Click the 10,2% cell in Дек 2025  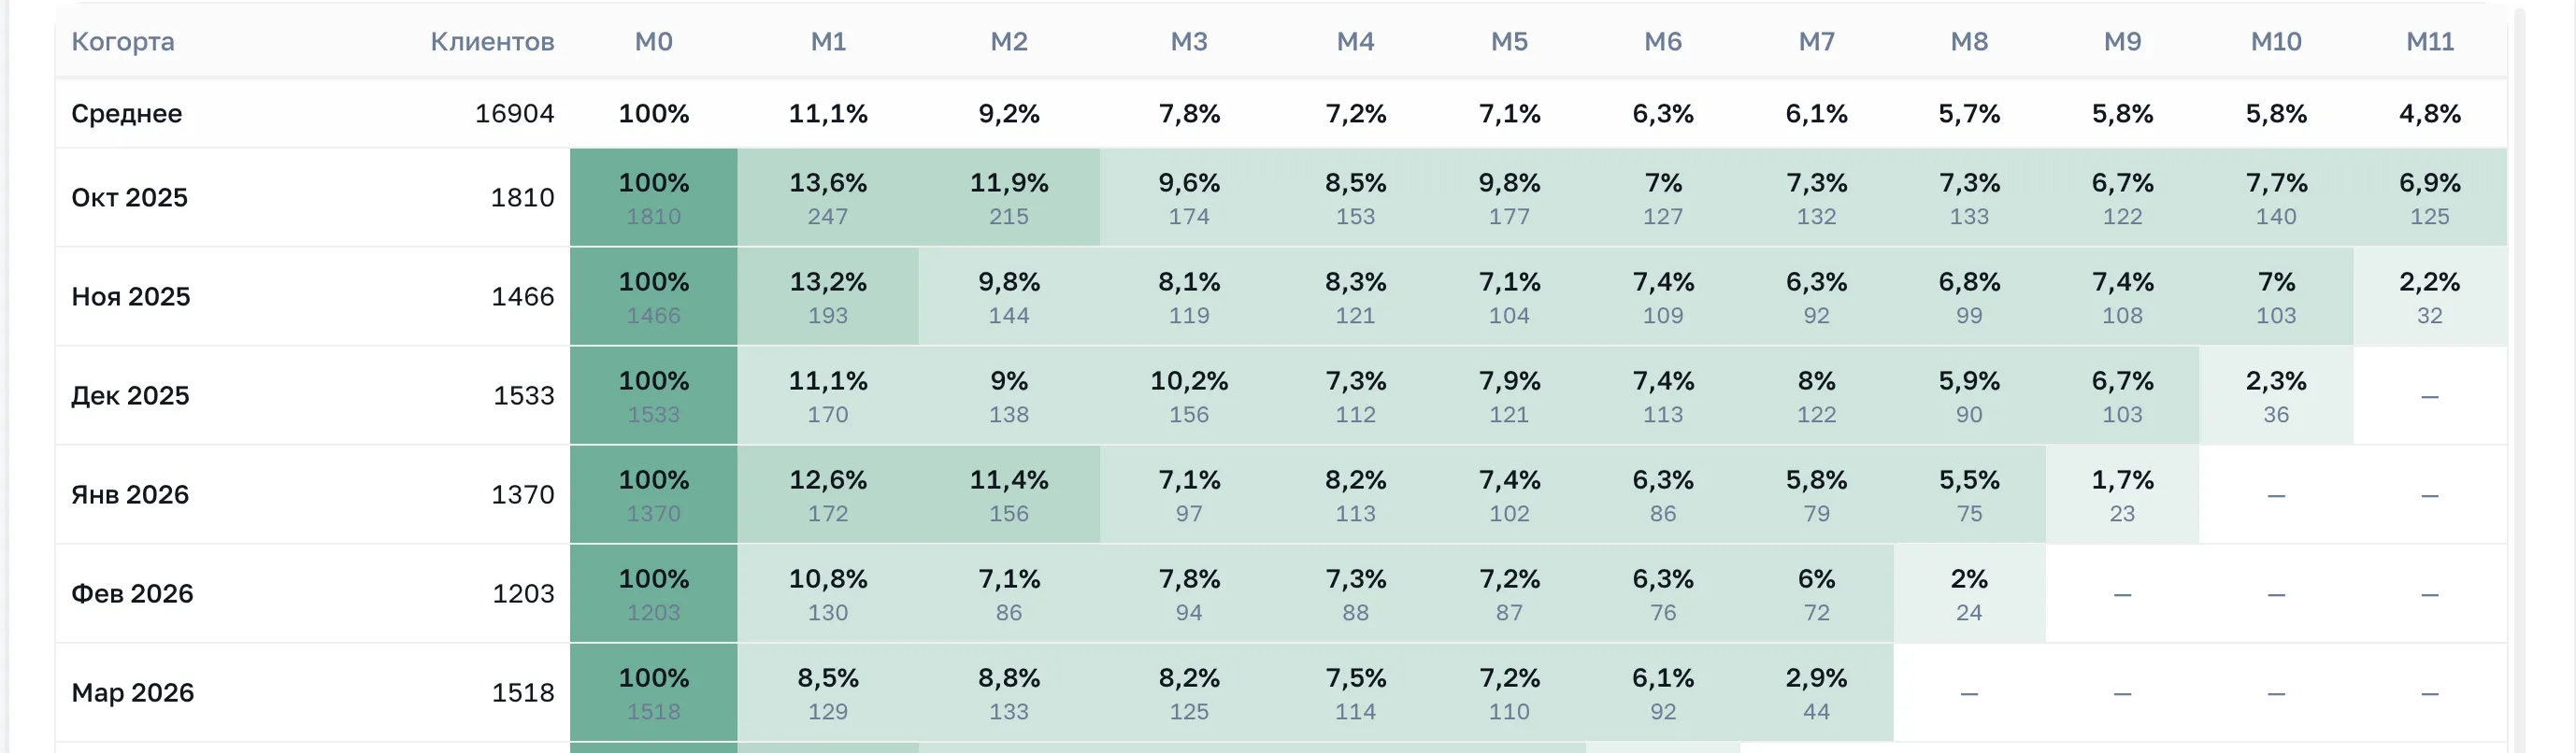[x=1189, y=395]
